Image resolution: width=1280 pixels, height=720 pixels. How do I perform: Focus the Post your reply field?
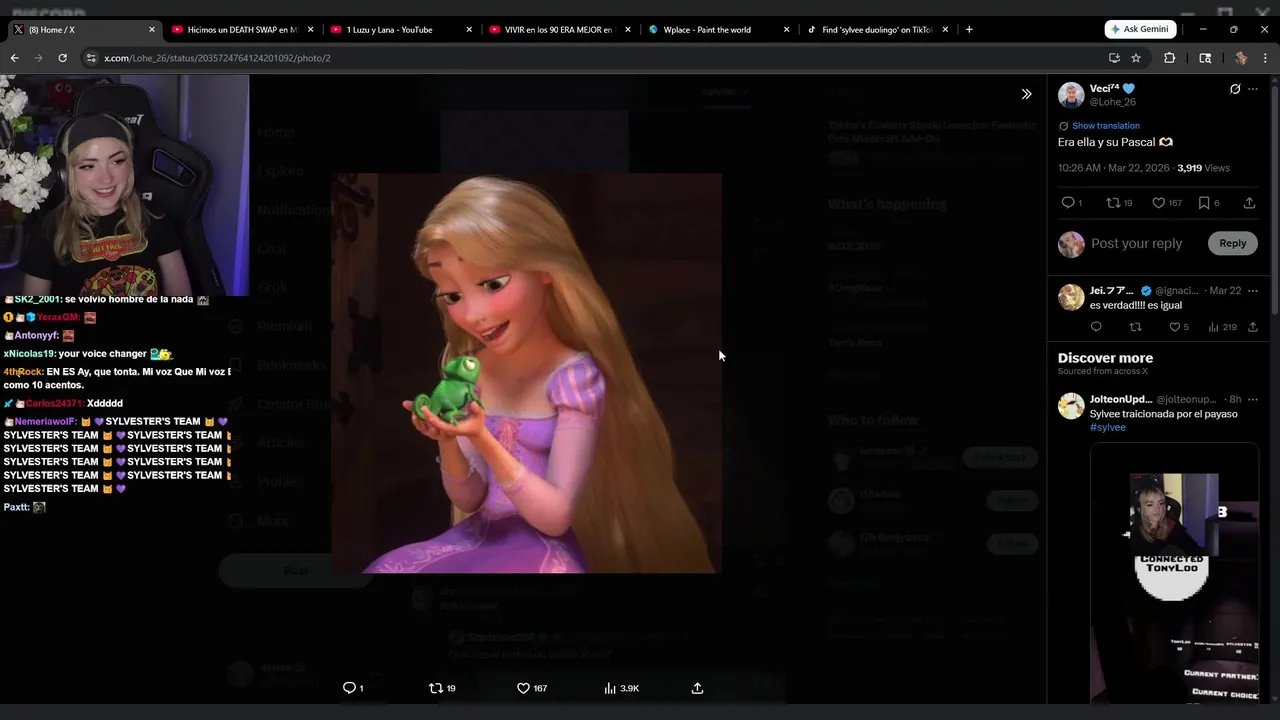pos(1136,243)
